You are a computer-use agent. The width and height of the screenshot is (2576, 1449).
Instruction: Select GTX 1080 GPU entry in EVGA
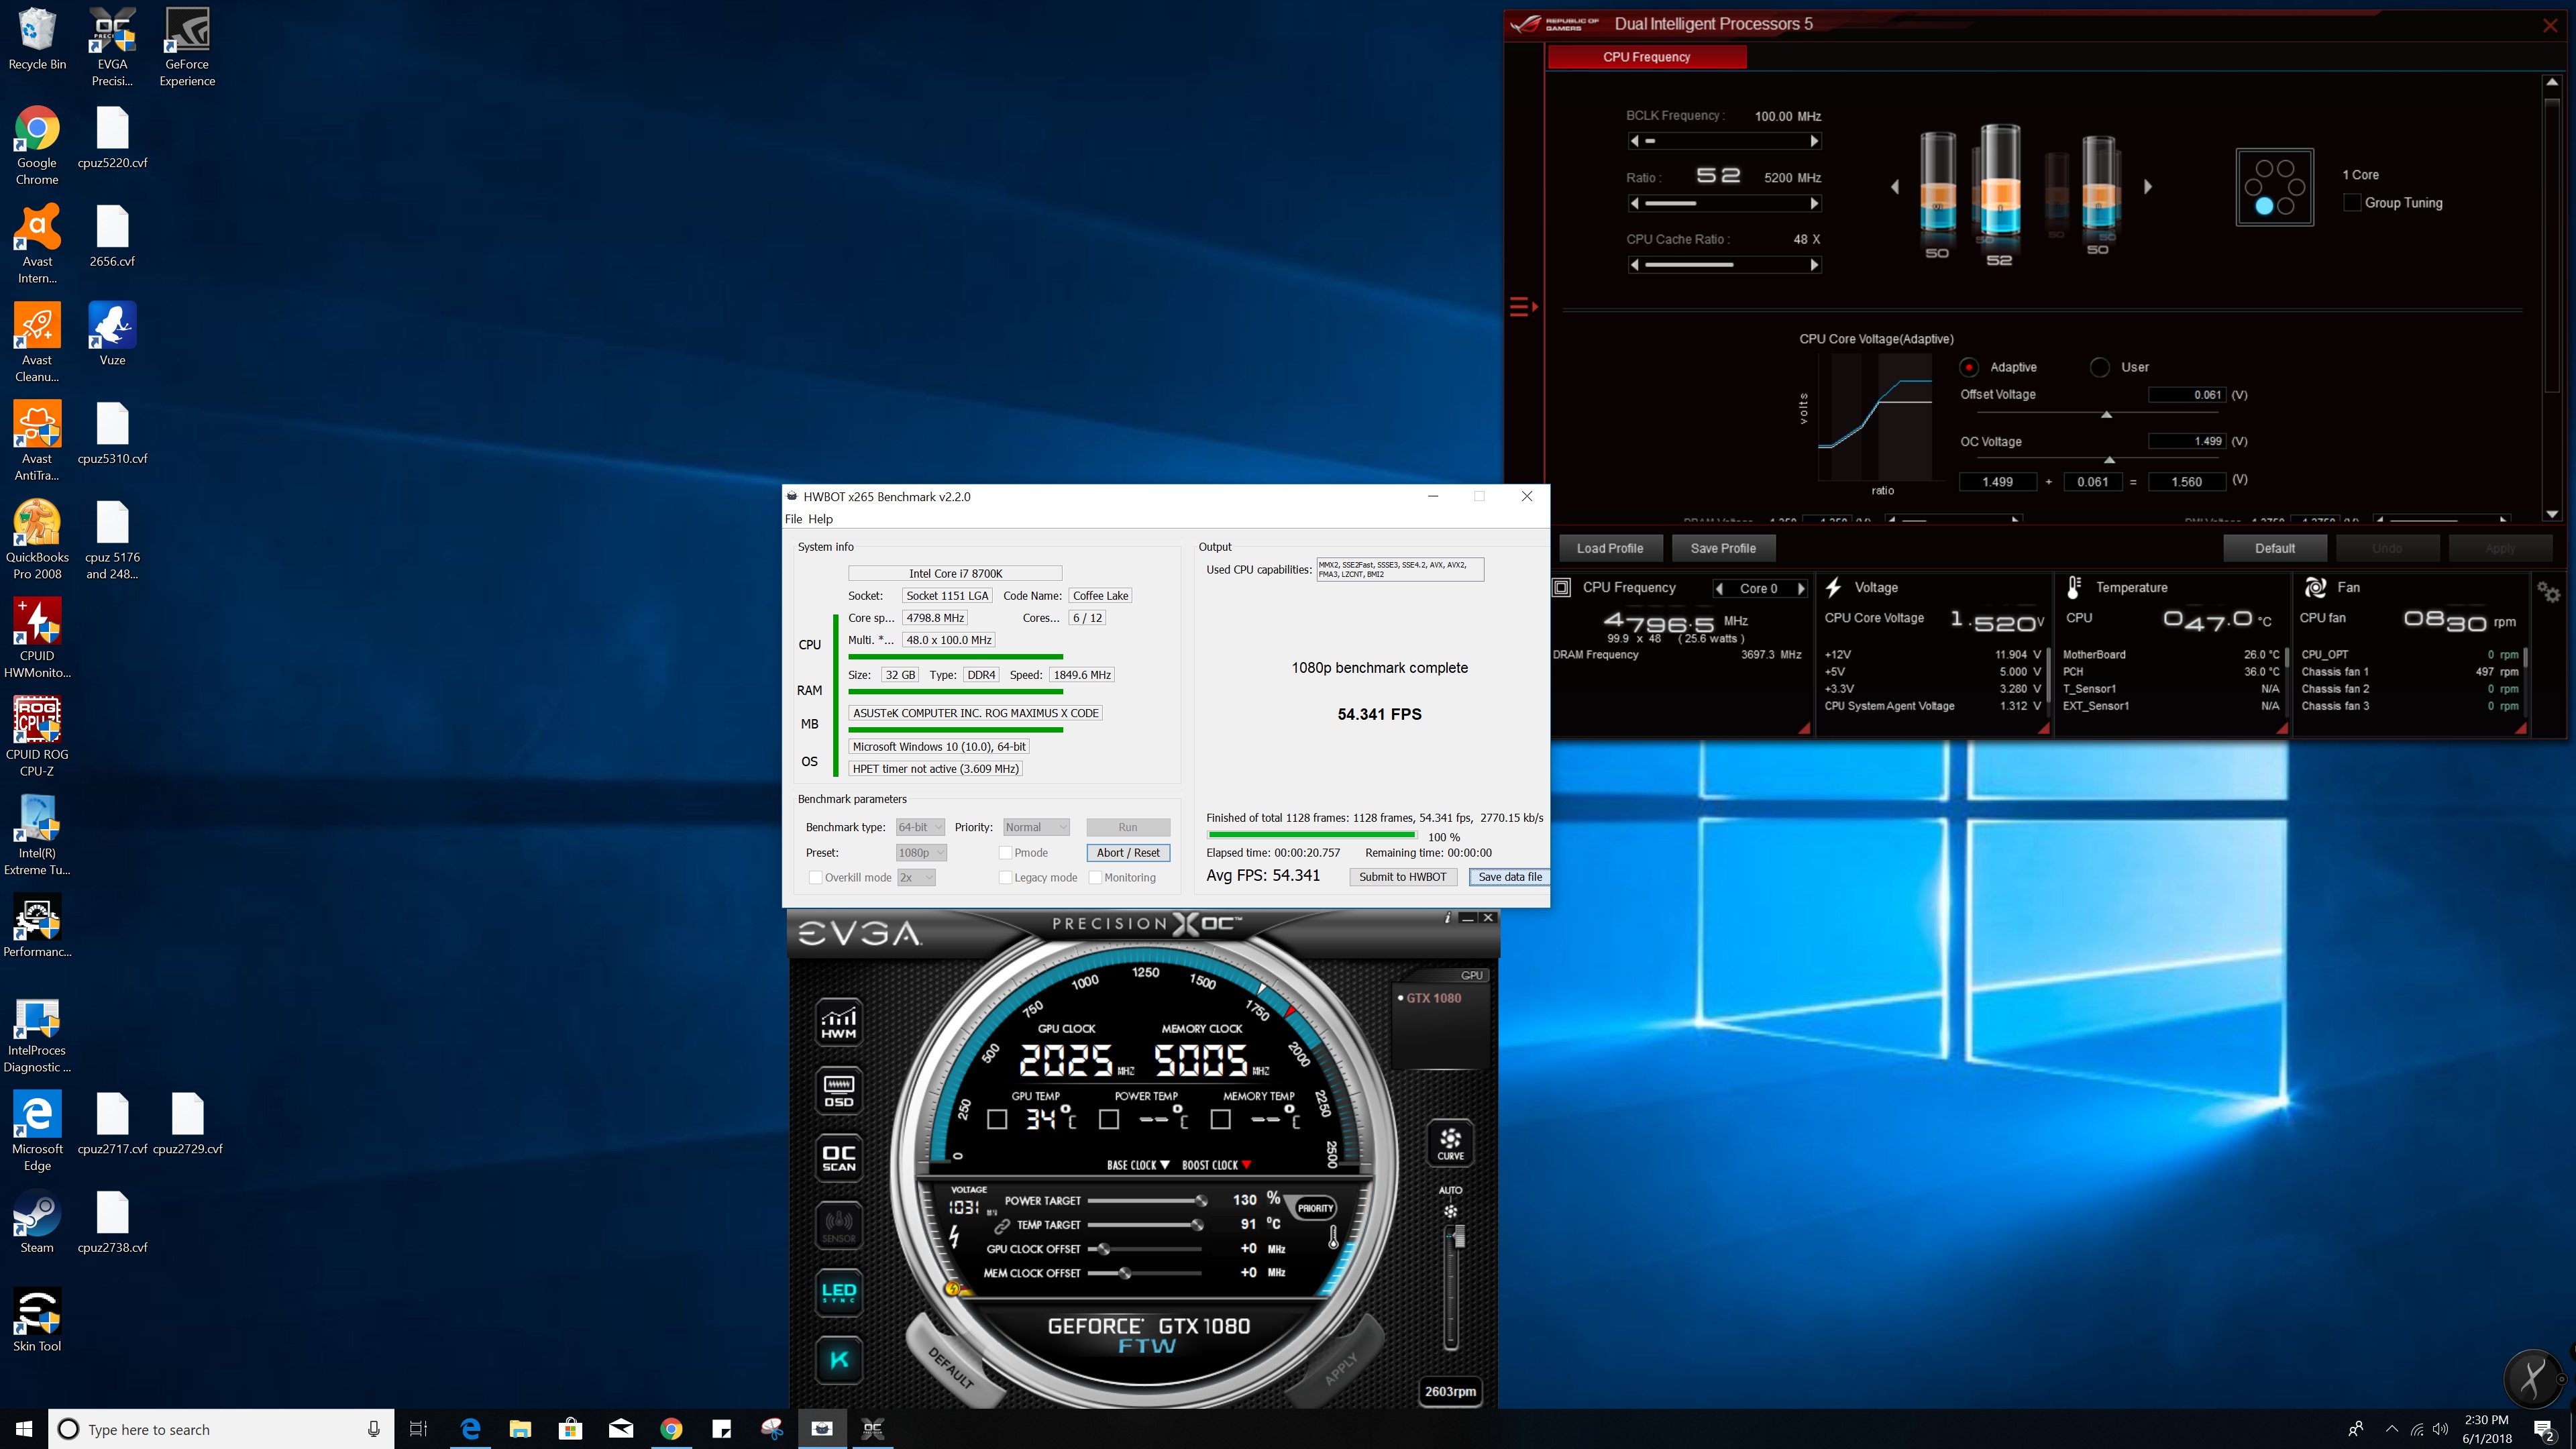pyautogui.click(x=1432, y=998)
